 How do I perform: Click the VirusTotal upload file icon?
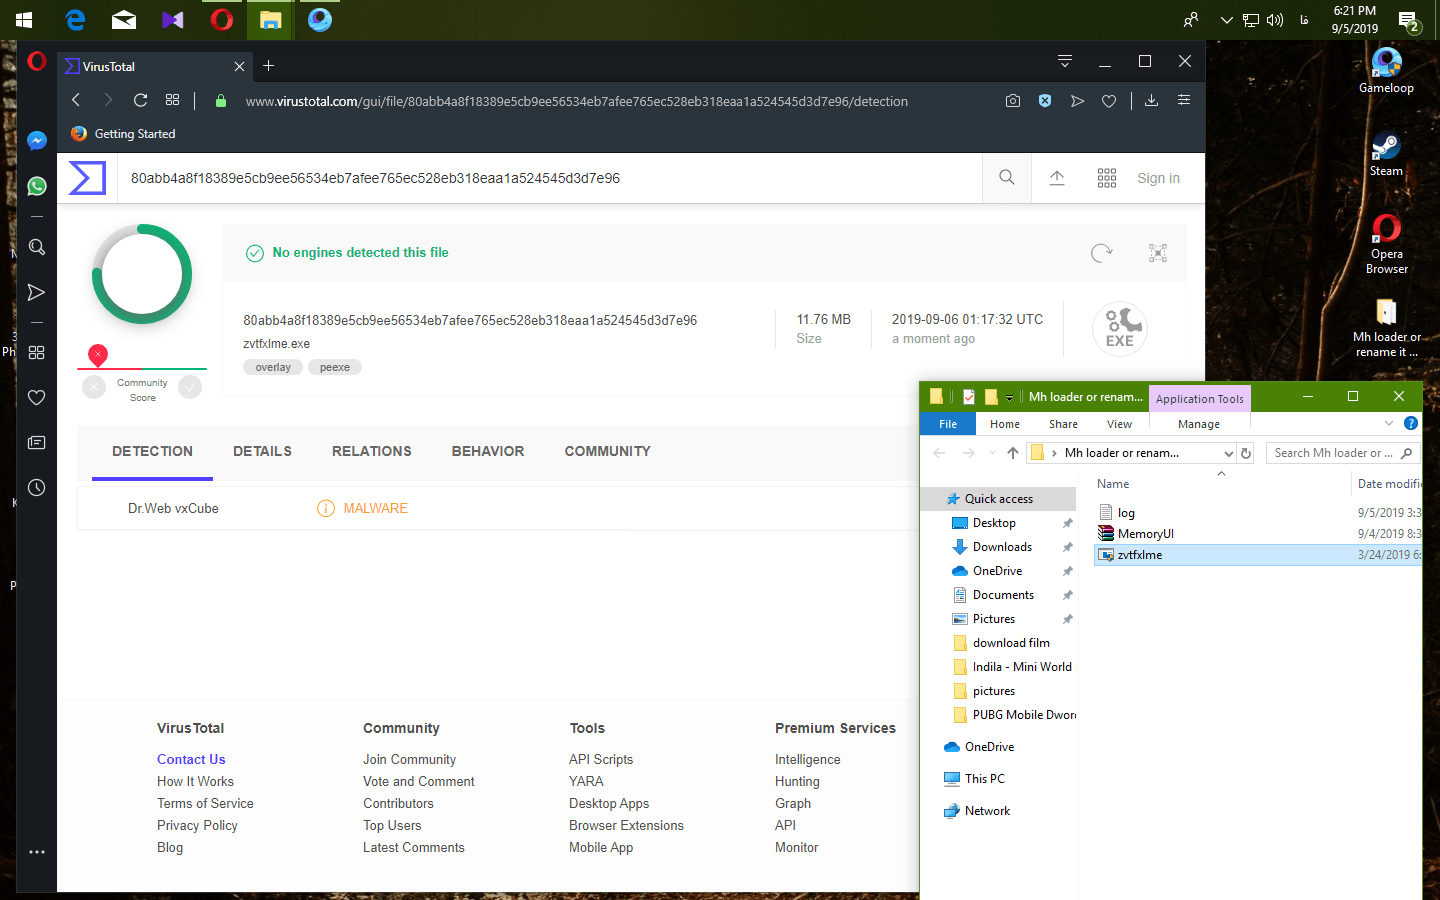coord(1057,178)
